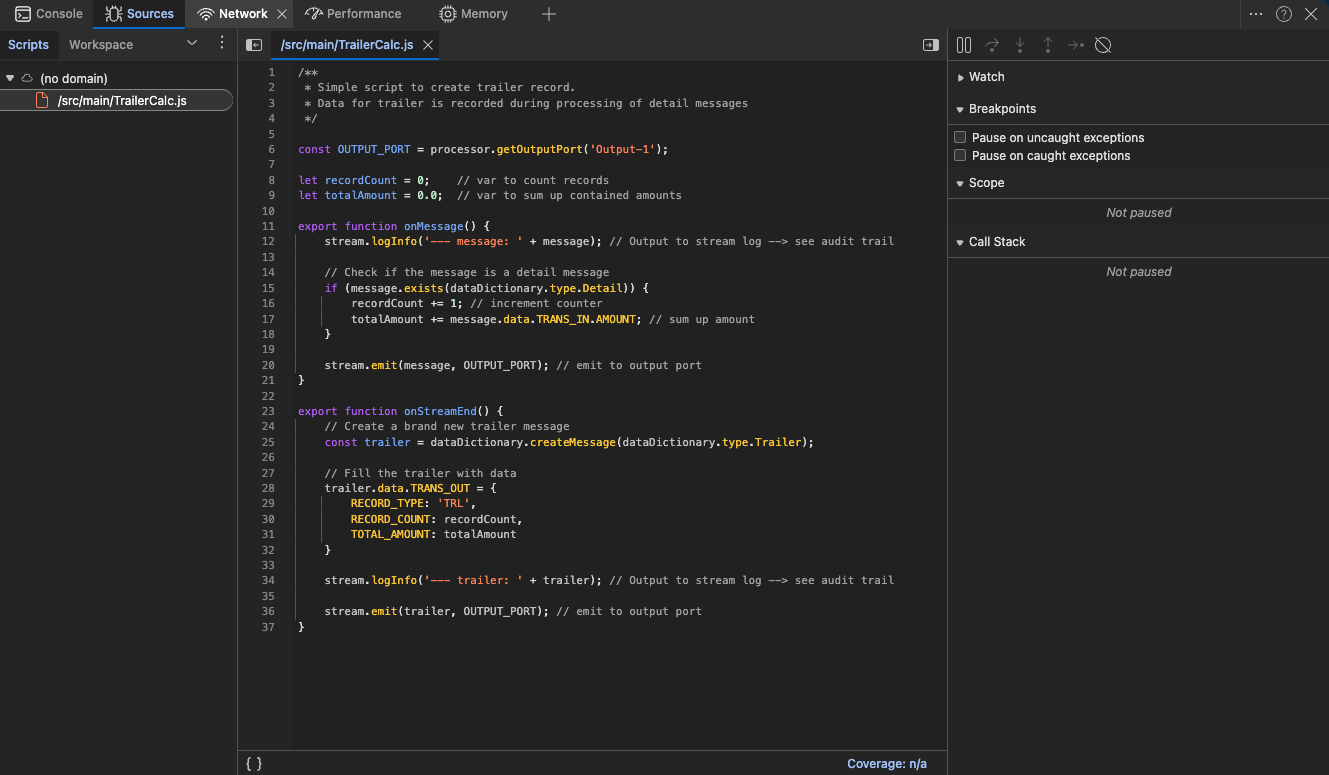1329x775 pixels.
Task: Pretty print the source code
Action: click(x=254, y=763)
